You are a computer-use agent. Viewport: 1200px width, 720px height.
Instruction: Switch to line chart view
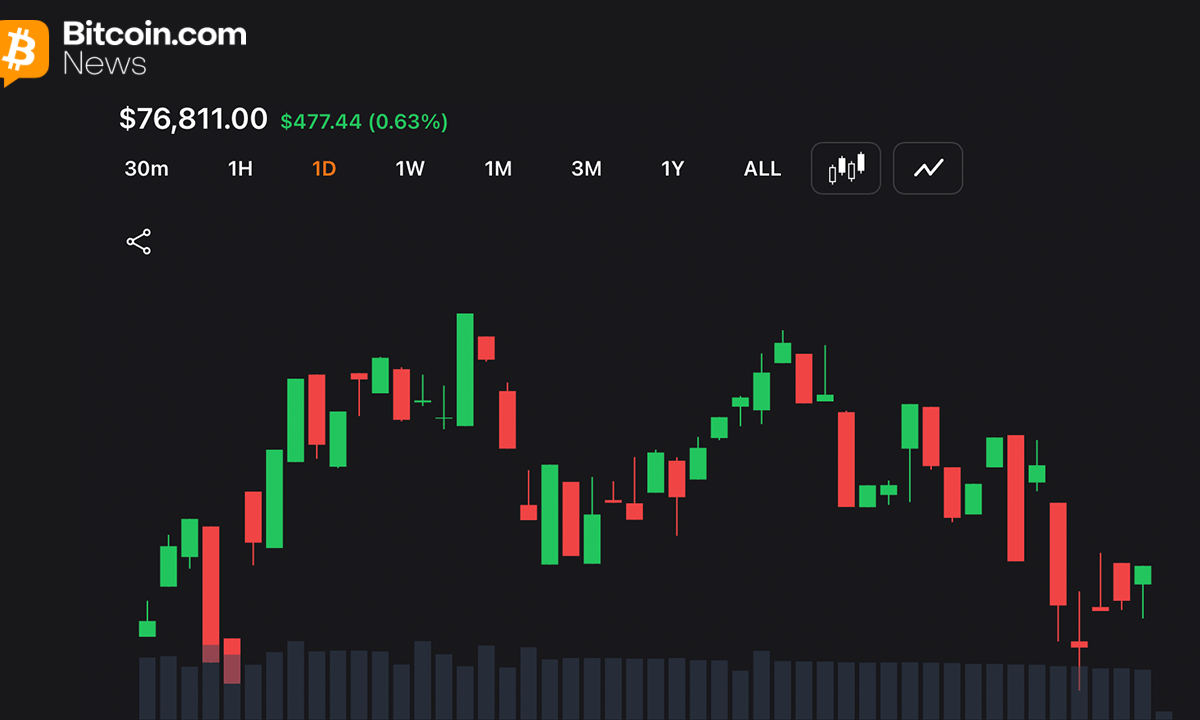click(x=928, y=168)
